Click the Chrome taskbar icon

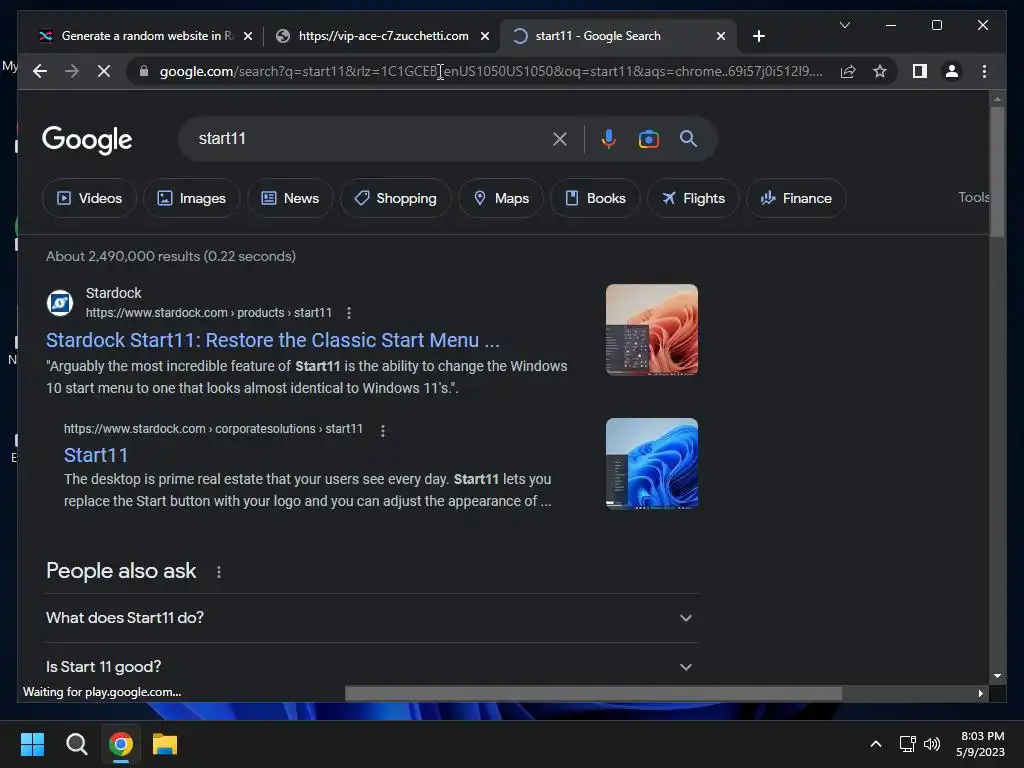pos(120,744)
